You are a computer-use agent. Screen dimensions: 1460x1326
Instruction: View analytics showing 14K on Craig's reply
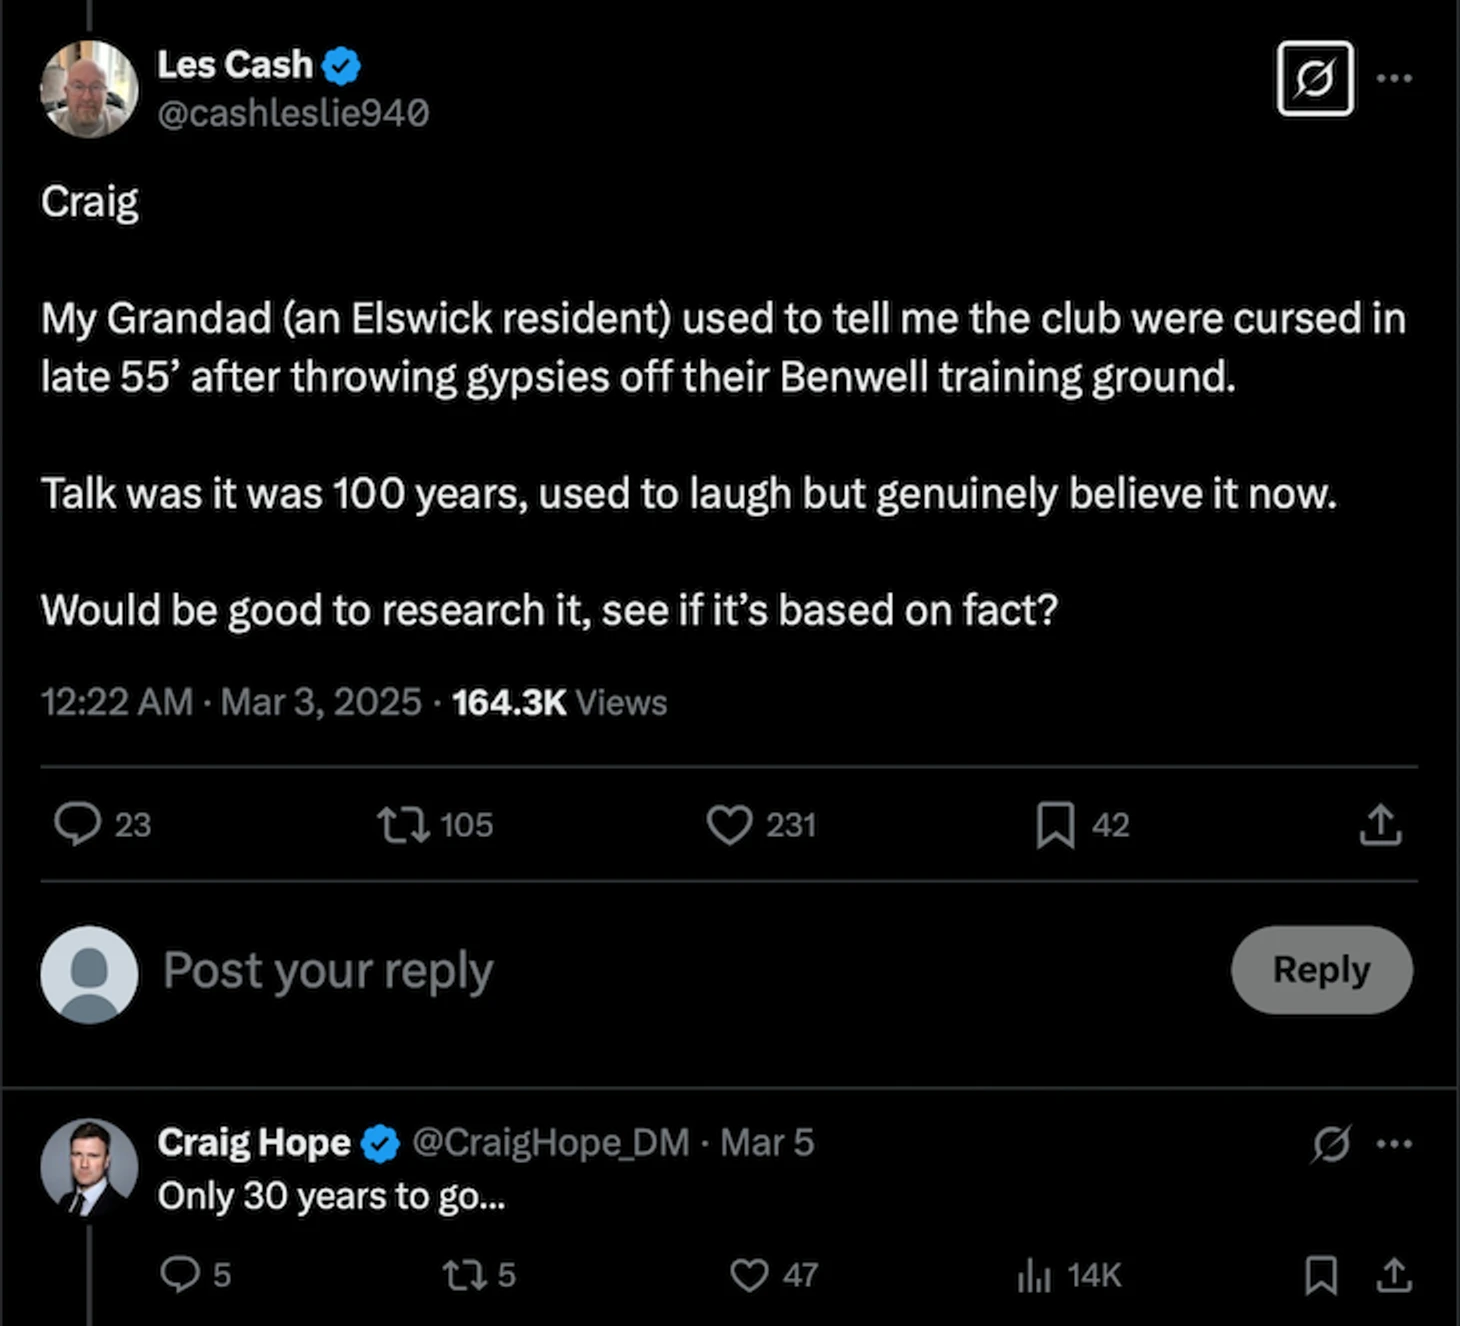(1034, 1275)
